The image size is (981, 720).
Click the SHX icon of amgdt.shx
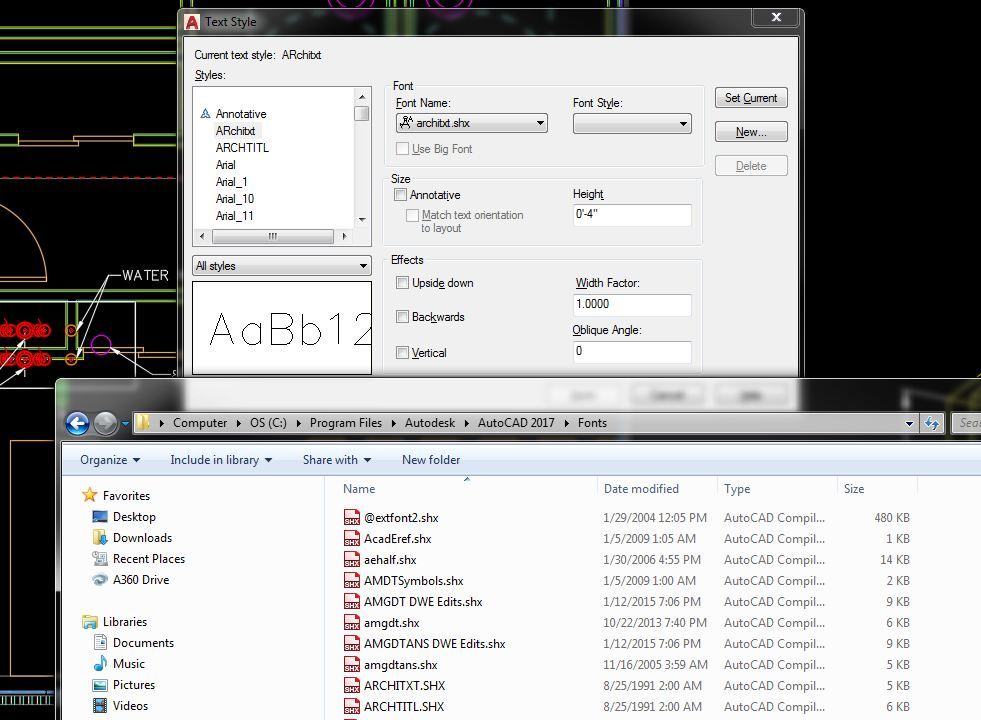tap(352, 622)
